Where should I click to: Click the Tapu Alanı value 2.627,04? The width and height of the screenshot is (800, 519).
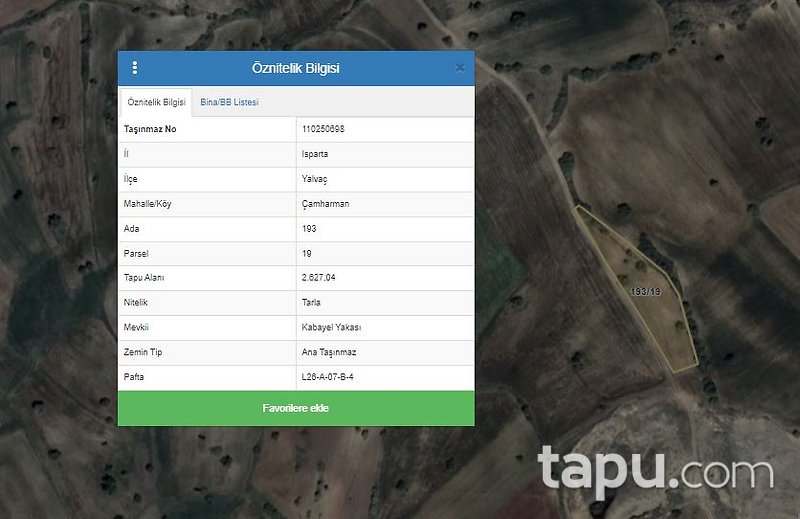pos(318,278)
